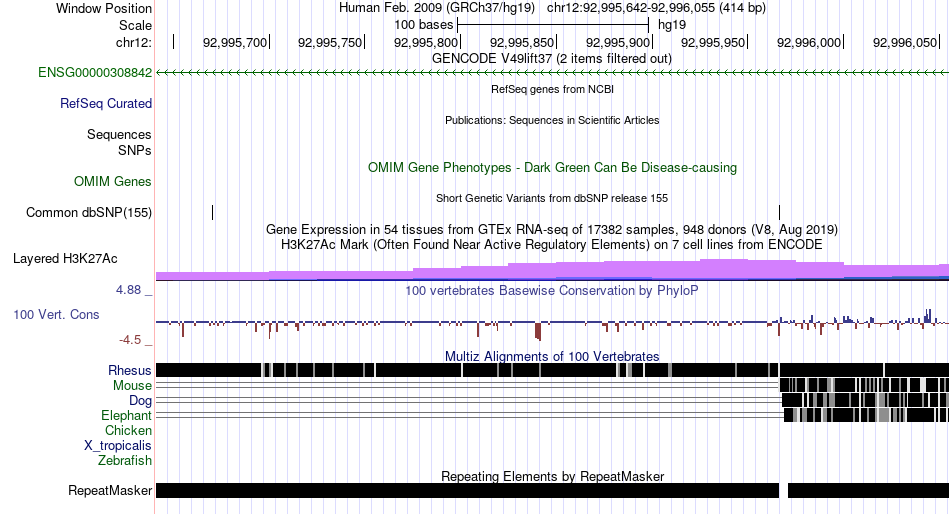The image size is (950, 514).
Task: Click the OMIM Genes track label
Action: [x=113, y=181]
